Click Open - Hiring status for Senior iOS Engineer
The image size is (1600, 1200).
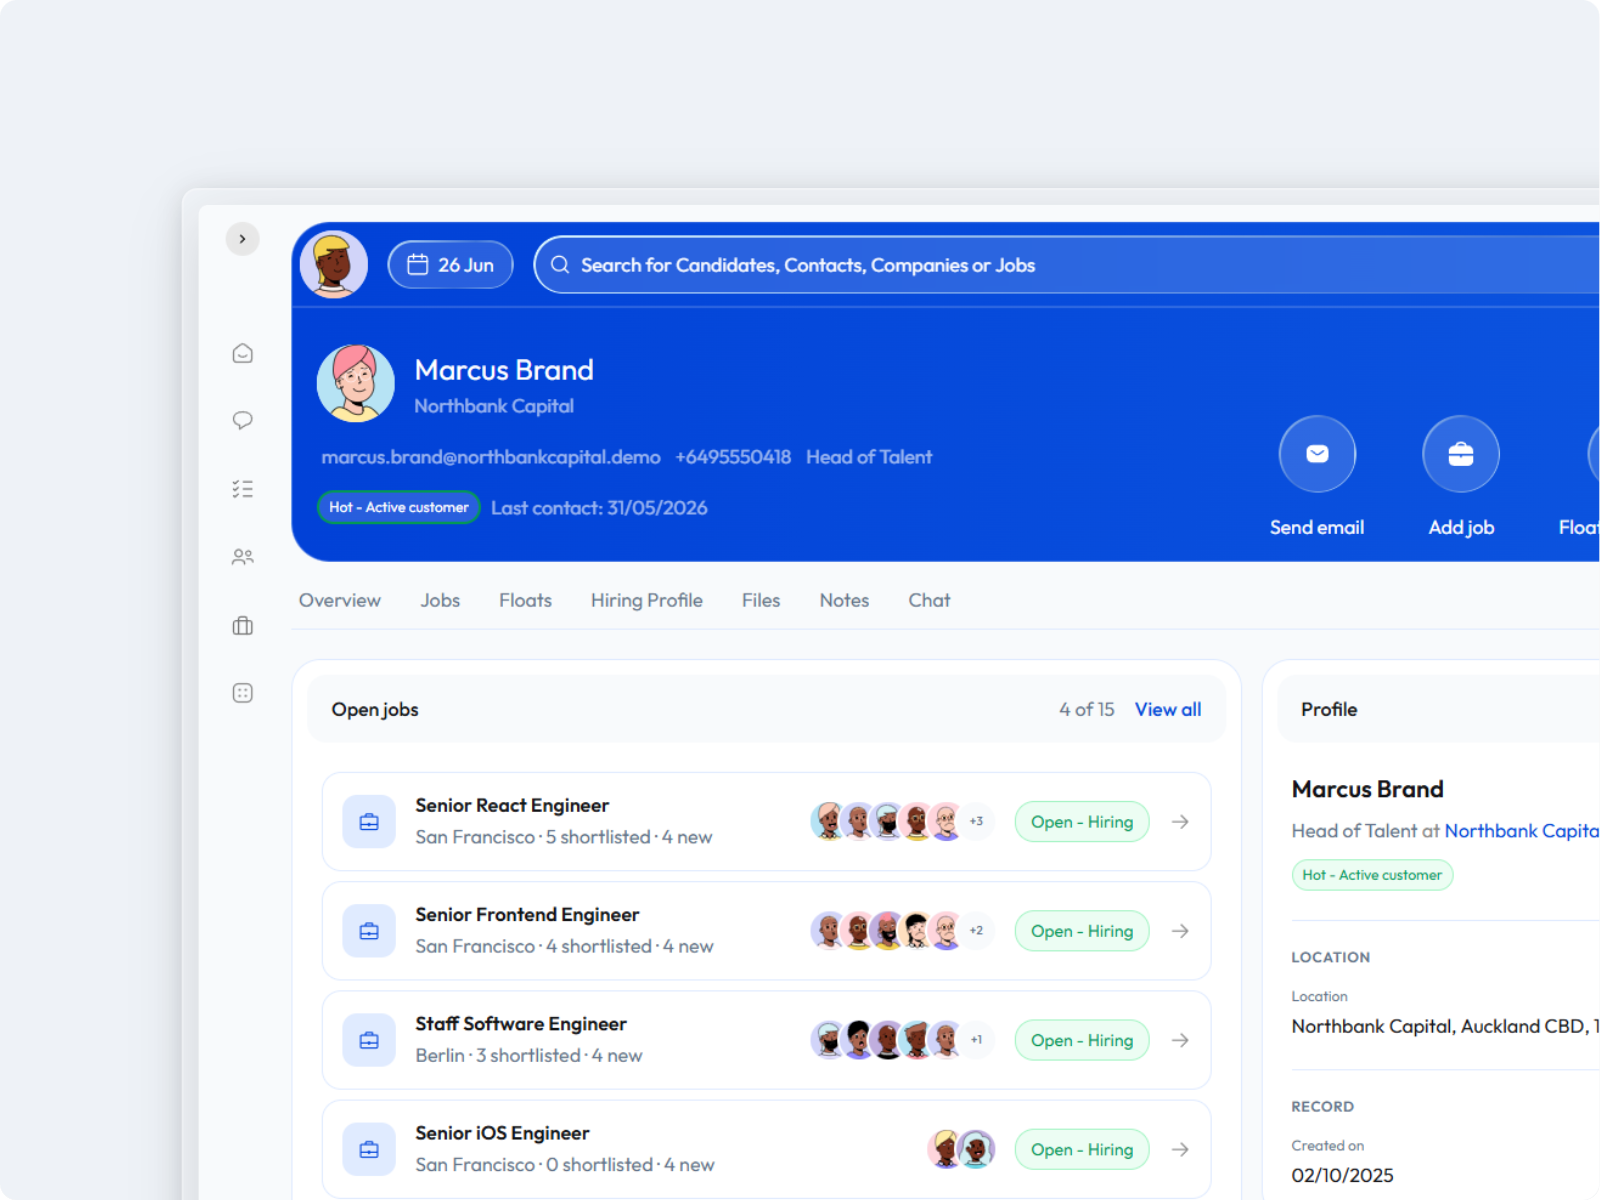pos(1082,1150)
